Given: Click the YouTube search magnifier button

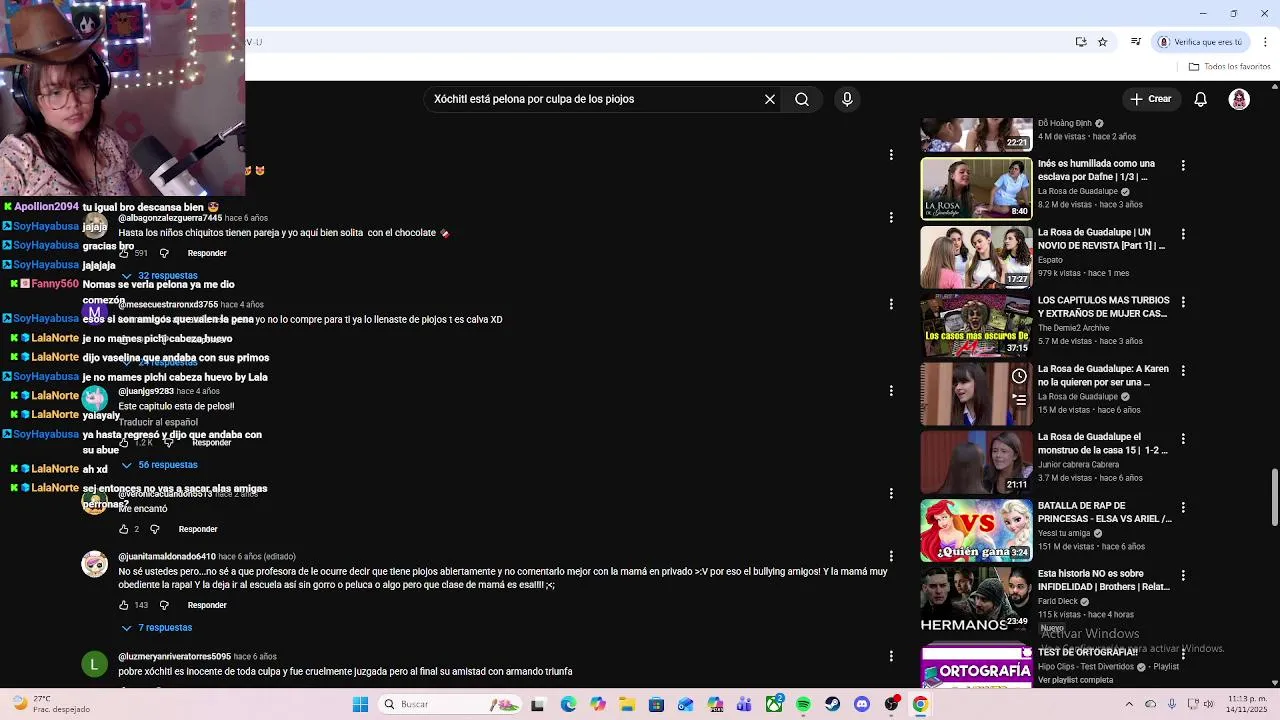Looking at the screenshot, I should (802, 99).
